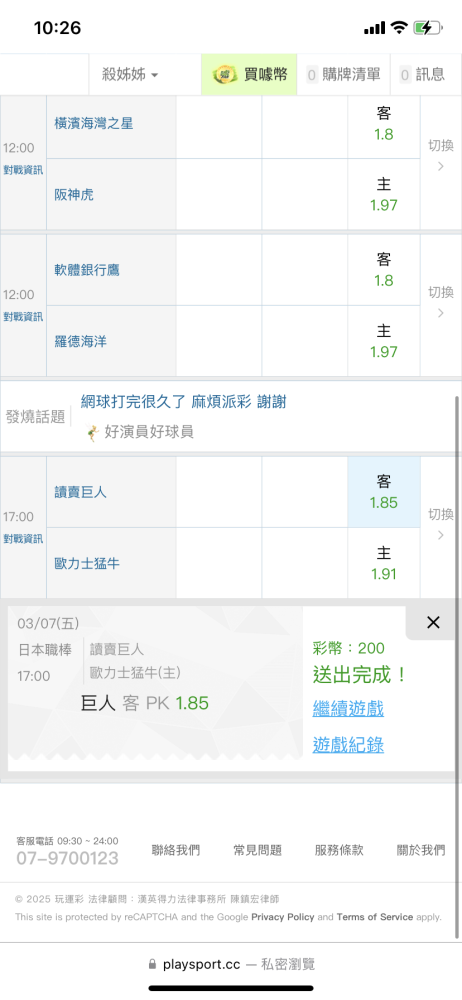Open the hot topic 網球打完很久了 post
This screenshot has width=462, height=1000.
(184, 402)
